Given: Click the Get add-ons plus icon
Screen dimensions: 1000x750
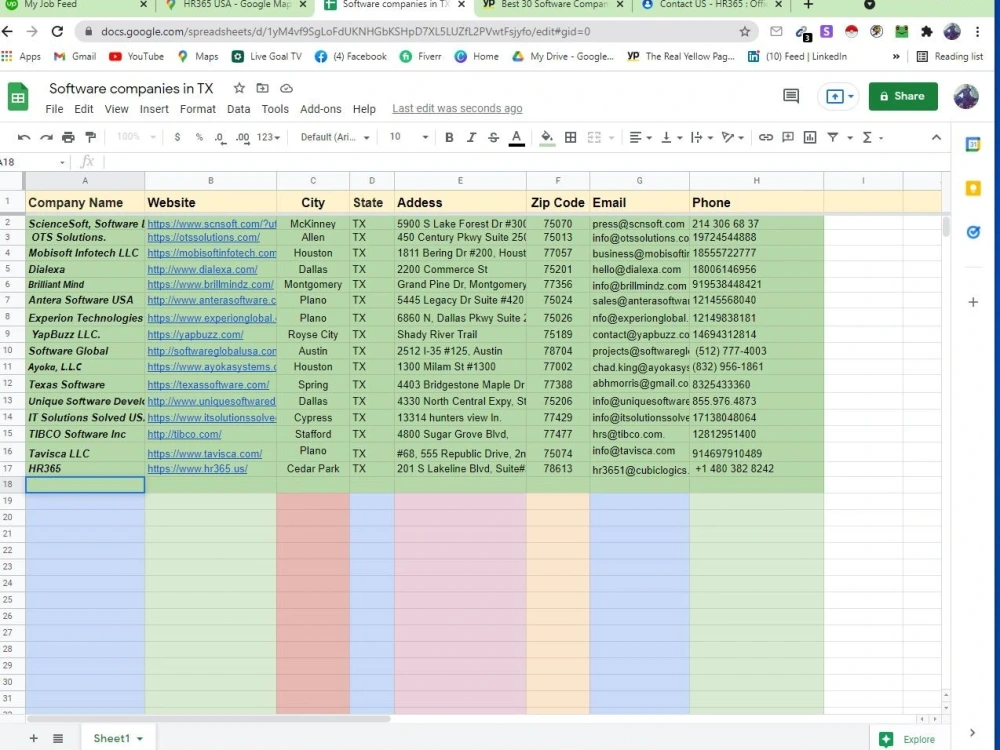Looking at the screenshot, I should (x=973, y=302).
